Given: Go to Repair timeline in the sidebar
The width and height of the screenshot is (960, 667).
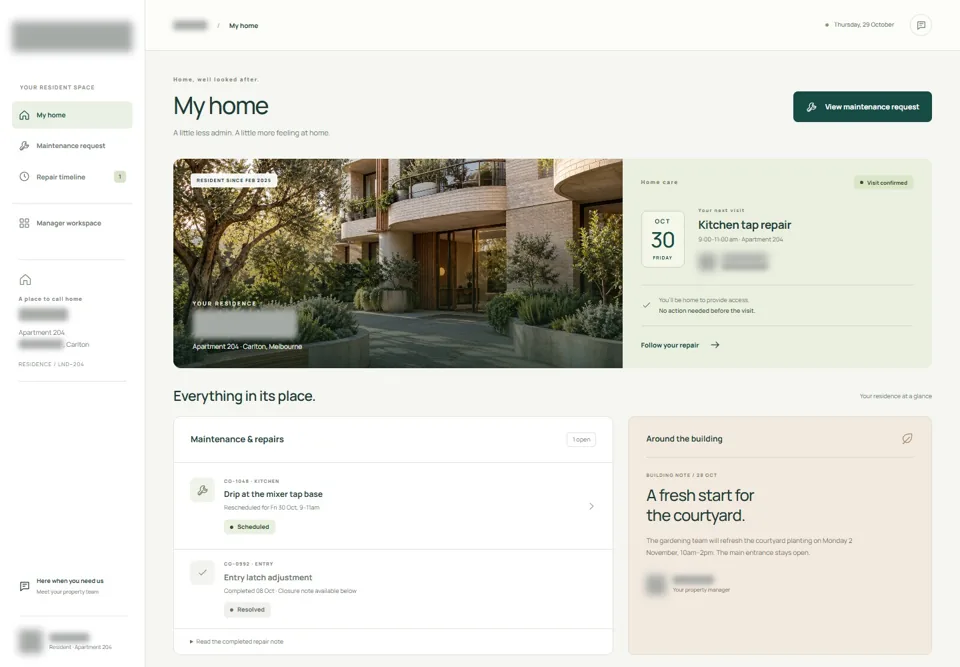Looking at the screenshot, I should click(x=72, y=177).
